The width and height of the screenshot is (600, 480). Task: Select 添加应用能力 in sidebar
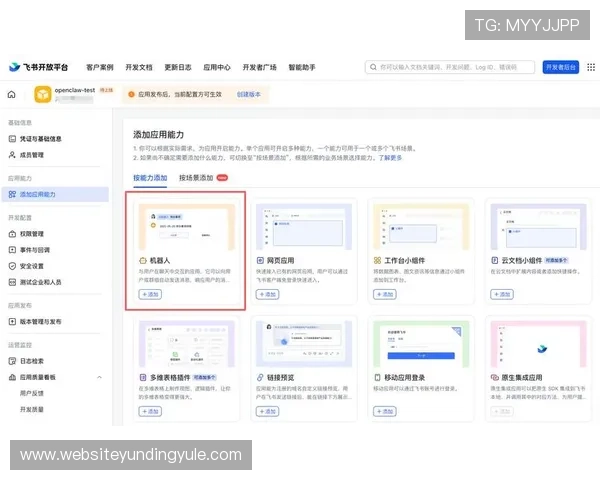[55, 194]
